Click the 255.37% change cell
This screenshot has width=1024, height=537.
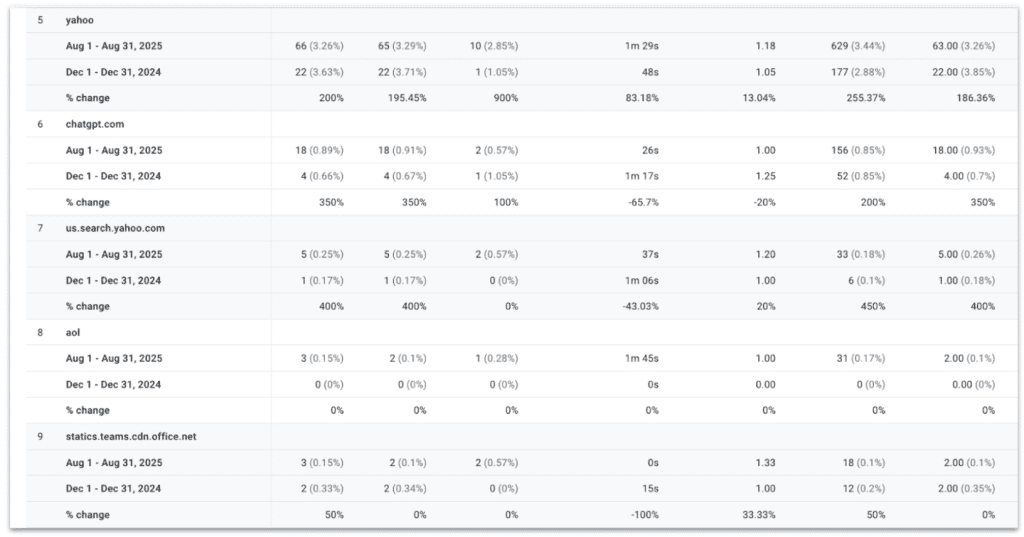tap(865, 98)
